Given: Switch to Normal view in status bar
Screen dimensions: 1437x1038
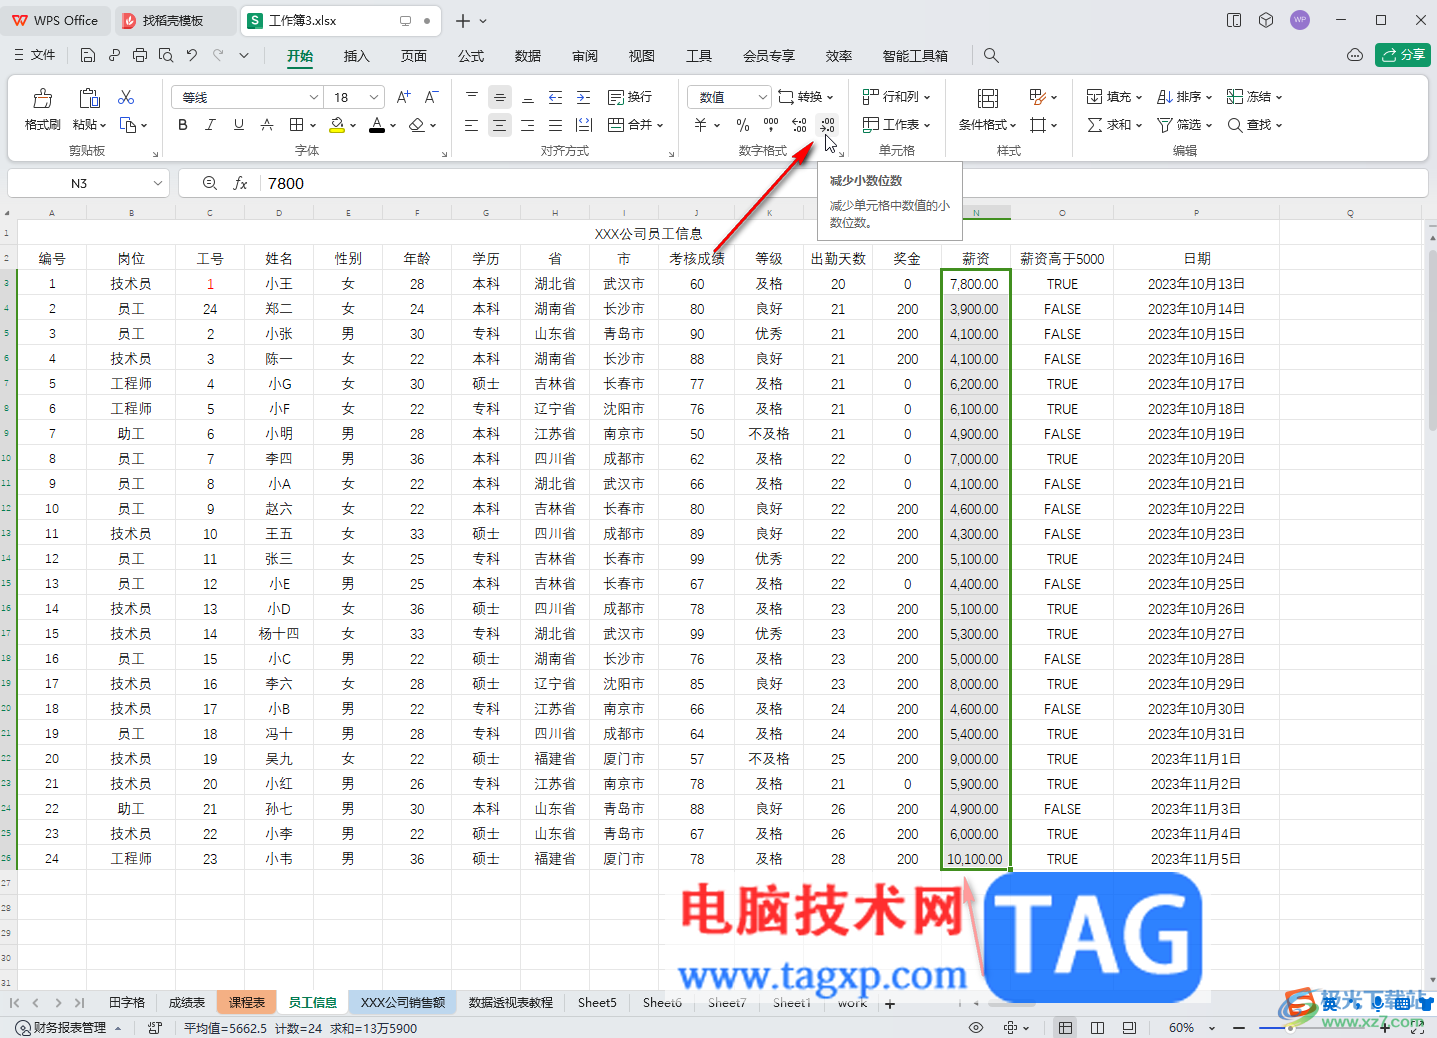Looking at the screenshot, I should click(1066, 1028).
